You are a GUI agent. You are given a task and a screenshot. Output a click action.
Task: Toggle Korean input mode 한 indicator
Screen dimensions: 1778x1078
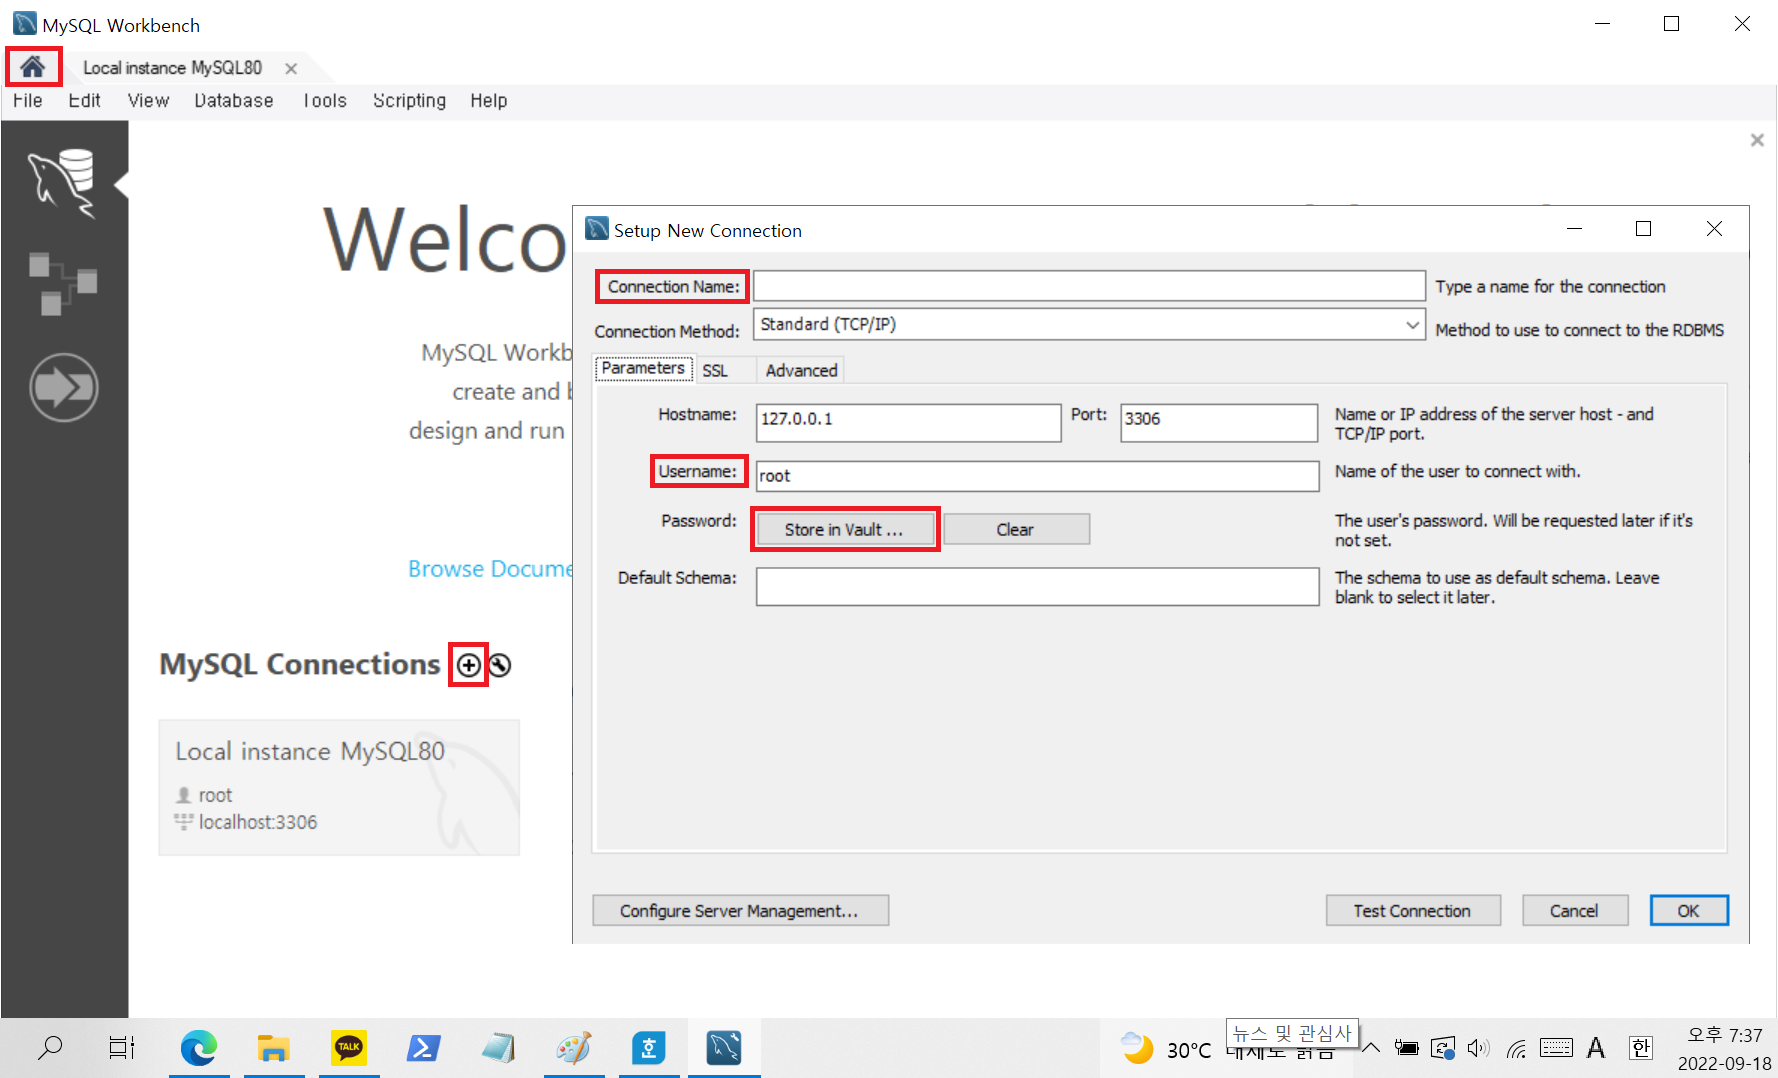[x=1641, y=1048]
